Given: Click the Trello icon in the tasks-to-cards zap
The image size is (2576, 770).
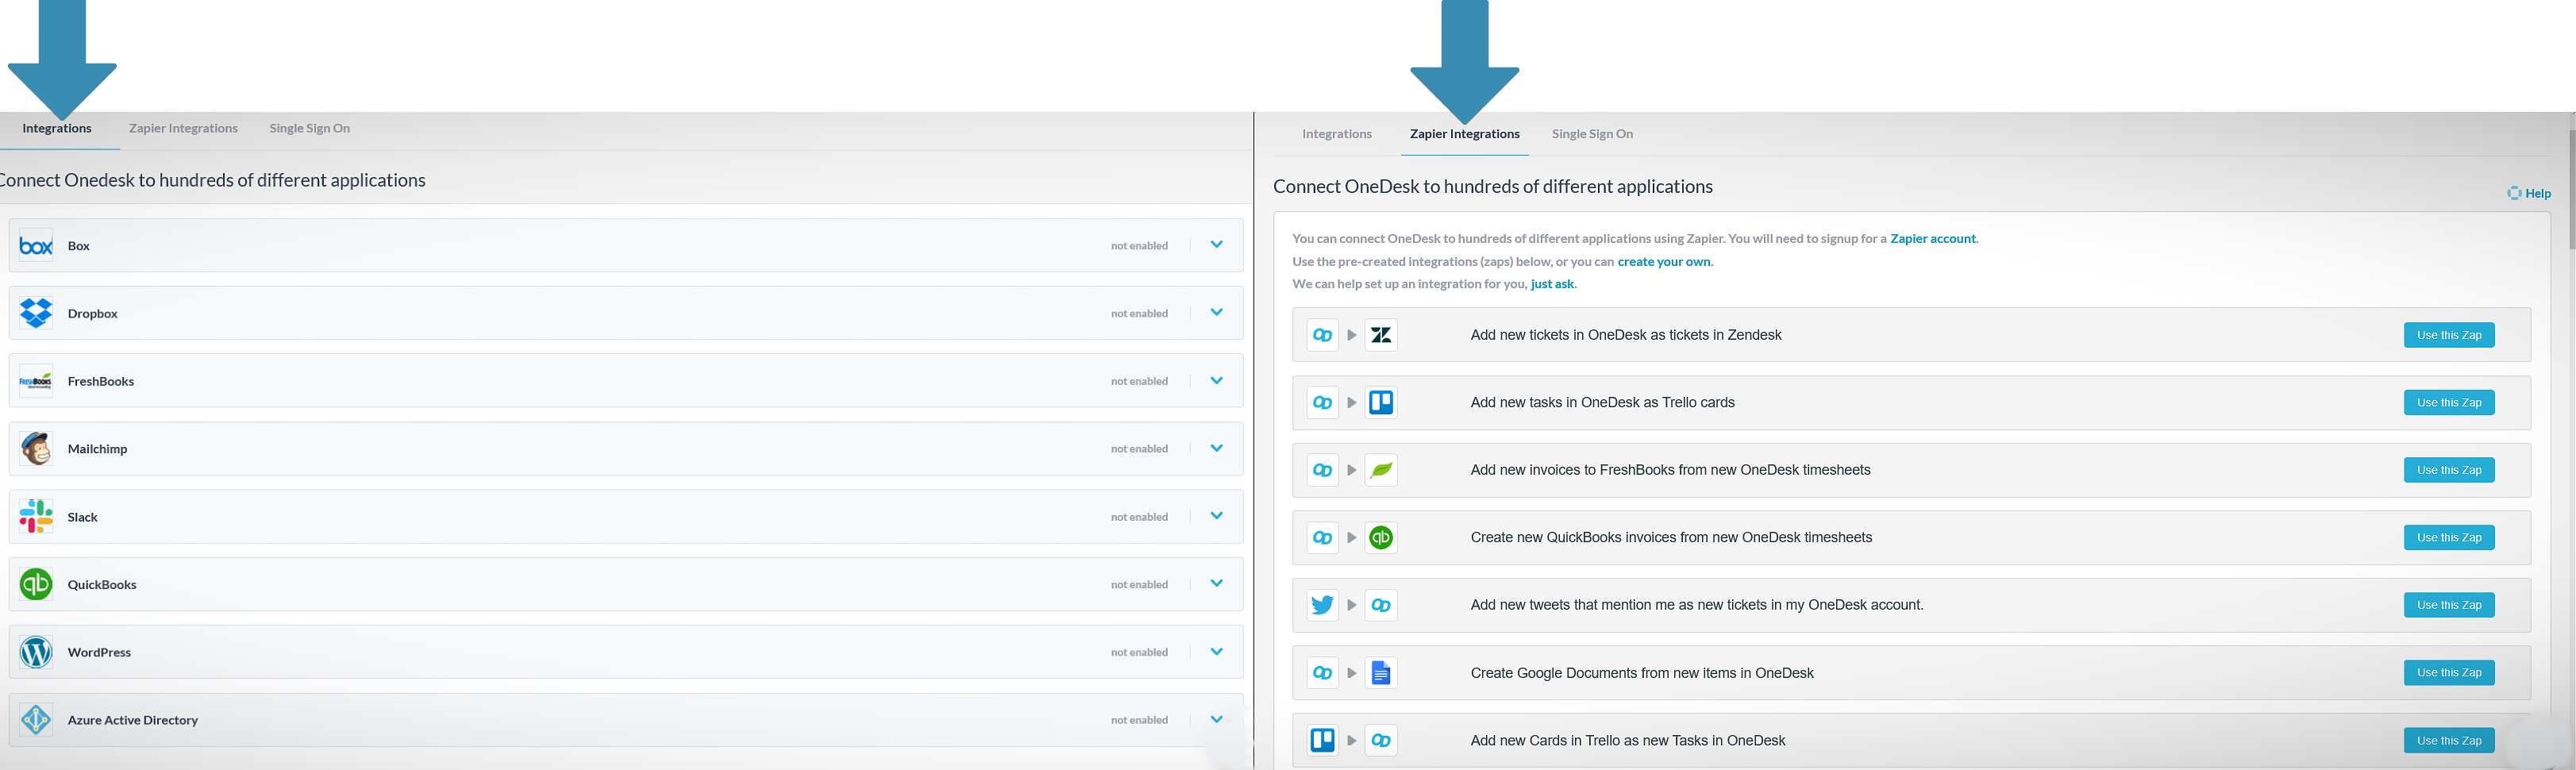Looking at the screenshot, I should [x=1381, y=402].
